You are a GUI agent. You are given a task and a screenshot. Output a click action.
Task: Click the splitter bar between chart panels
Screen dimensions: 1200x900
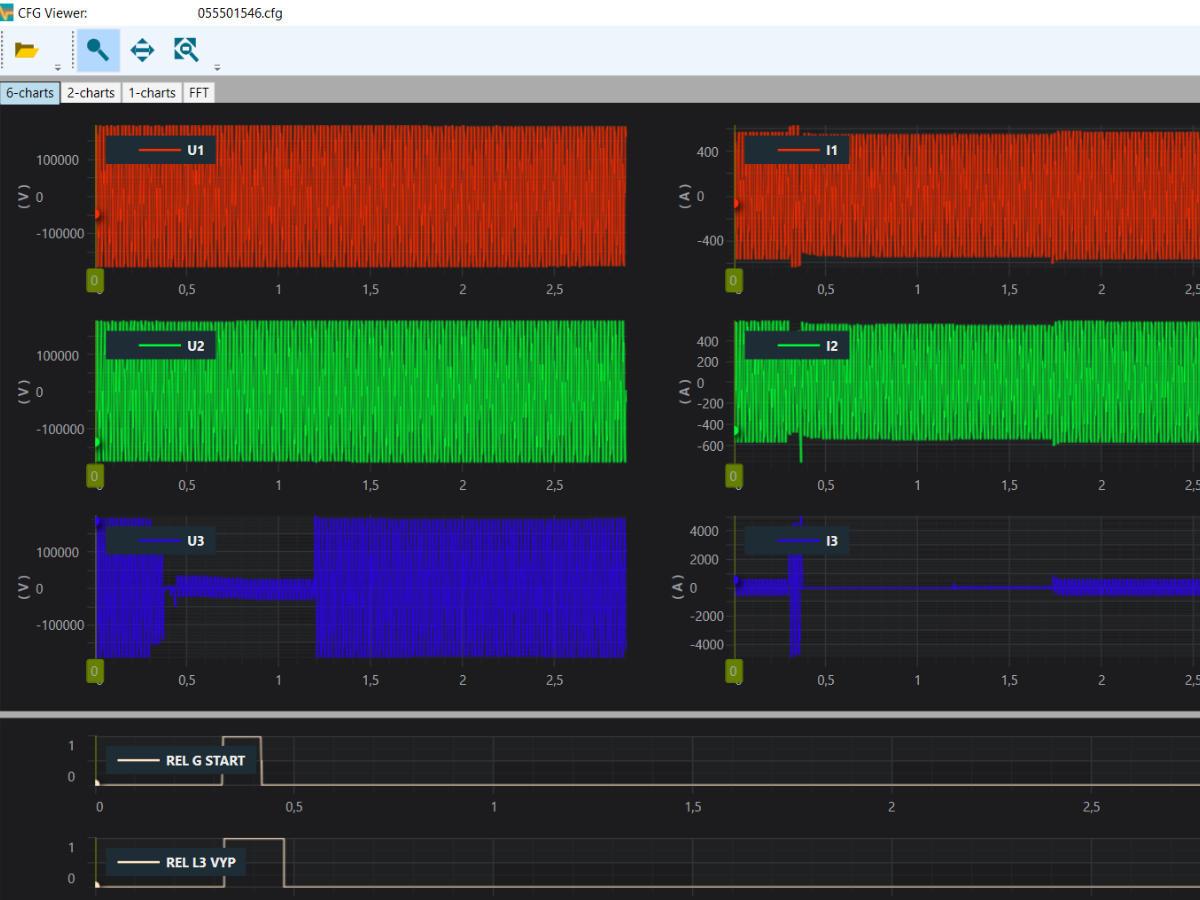click(600, 712)
